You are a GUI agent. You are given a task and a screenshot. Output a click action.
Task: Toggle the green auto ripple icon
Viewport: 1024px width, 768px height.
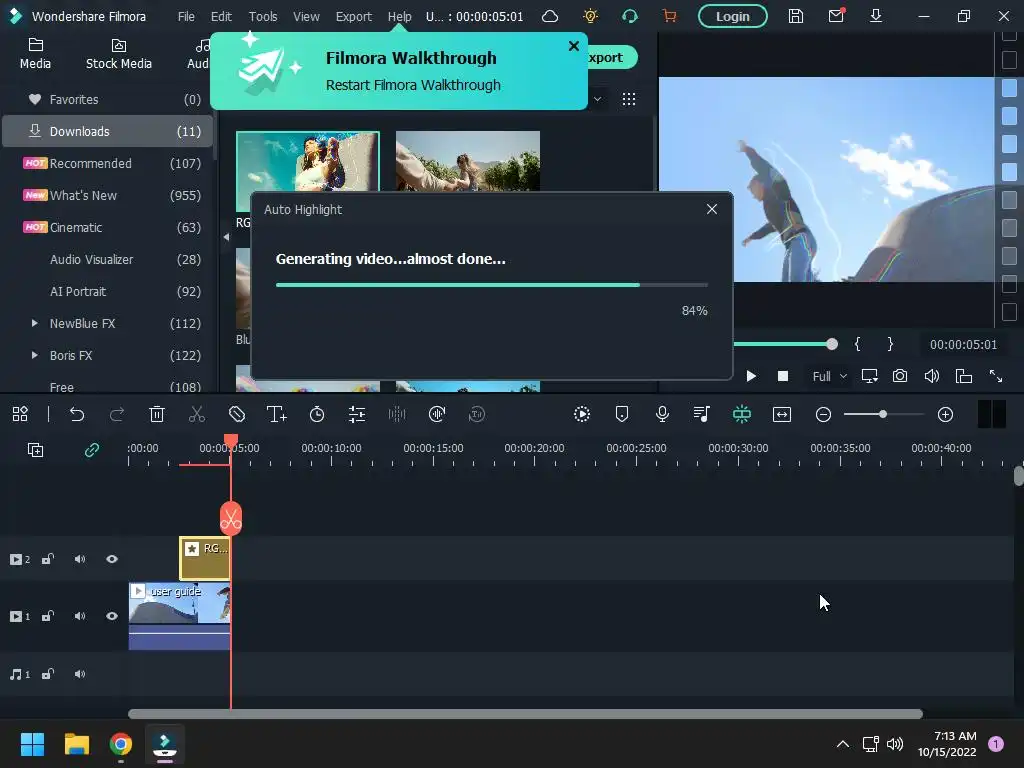point(742,414)
